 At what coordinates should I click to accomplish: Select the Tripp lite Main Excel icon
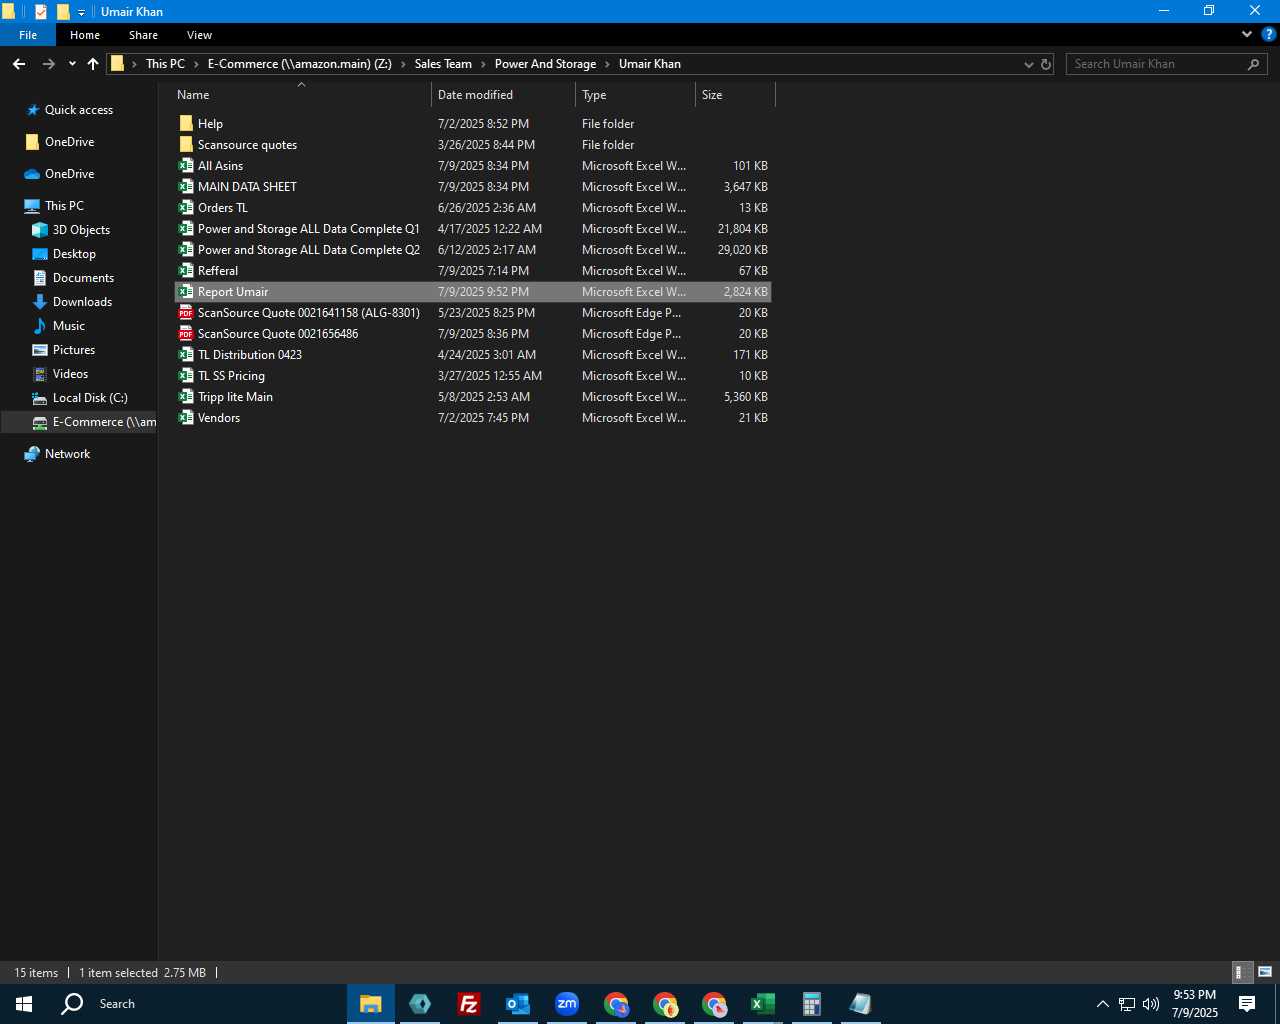pyautogui.click(x=186, y=397)
